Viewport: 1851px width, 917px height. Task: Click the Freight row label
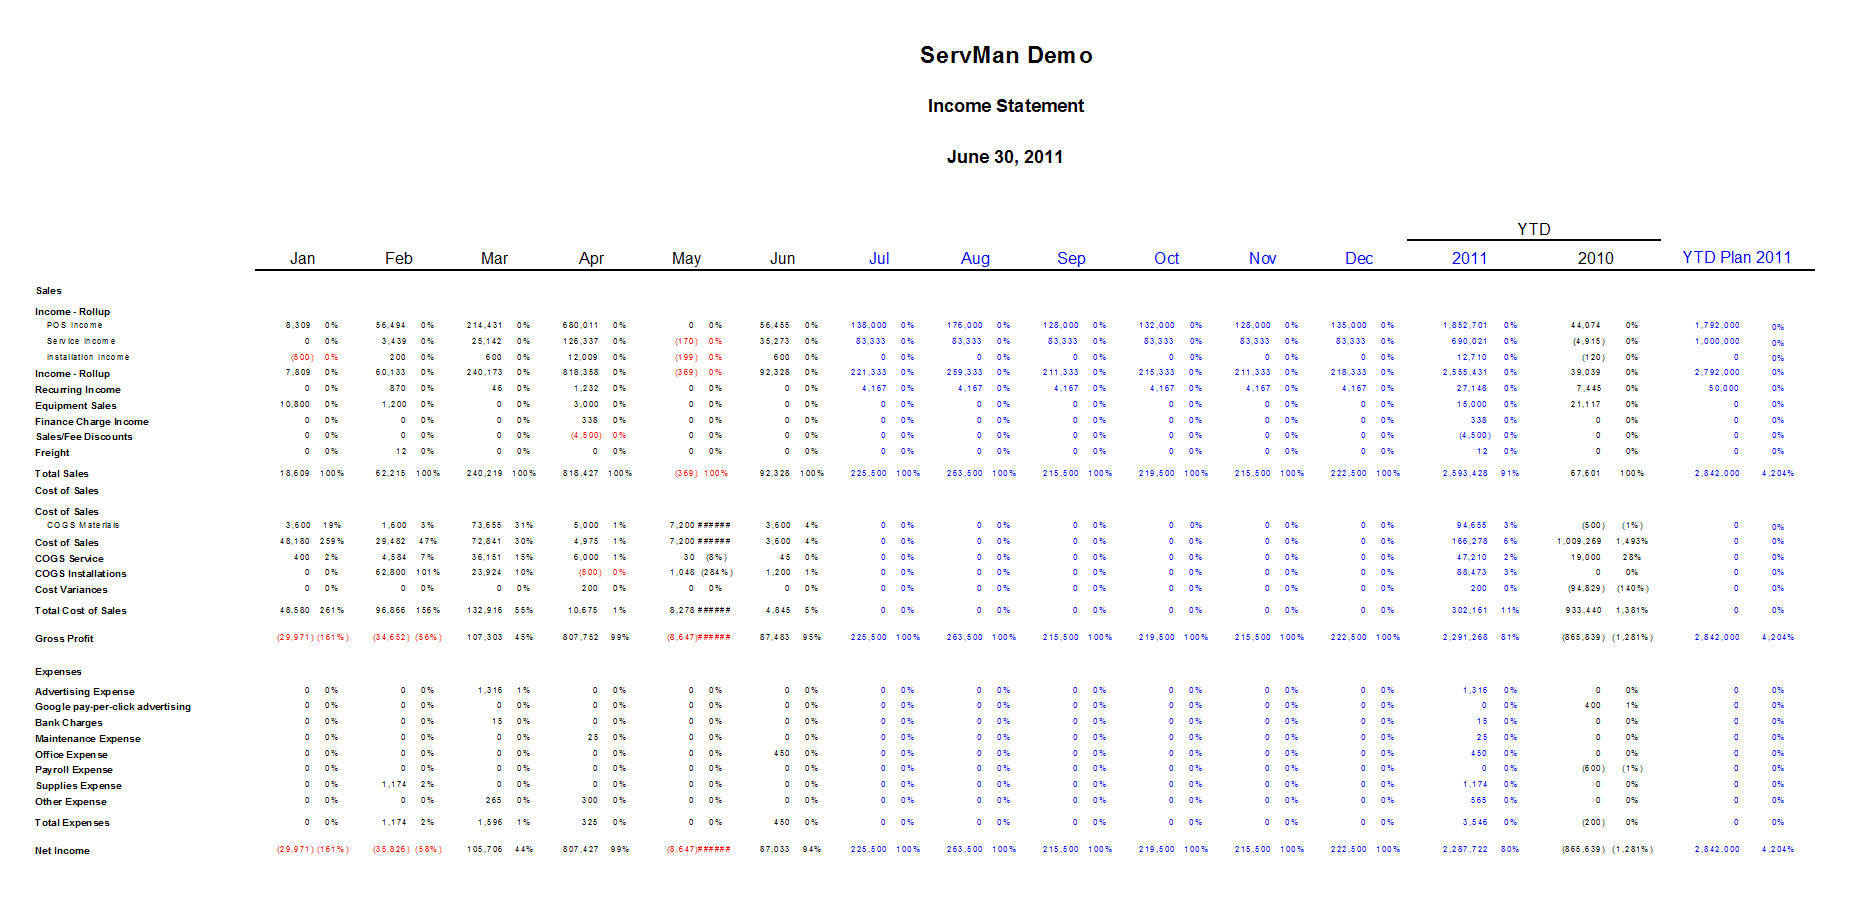52,453
